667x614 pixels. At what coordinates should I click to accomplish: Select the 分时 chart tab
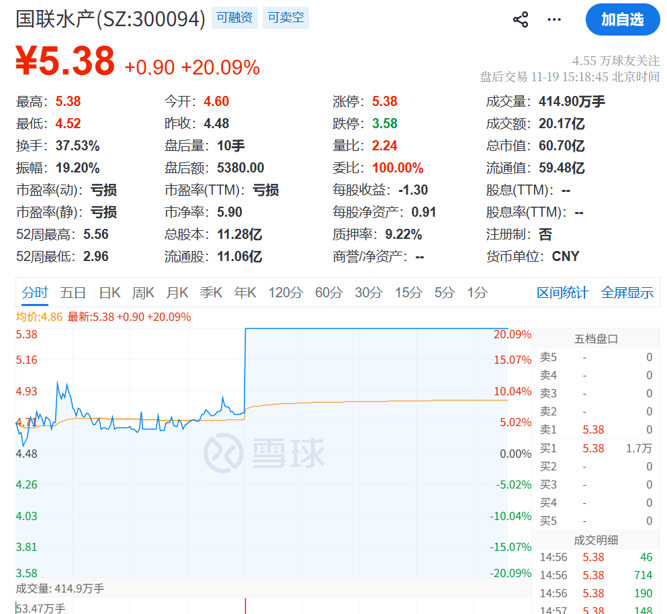coord(34,292)
